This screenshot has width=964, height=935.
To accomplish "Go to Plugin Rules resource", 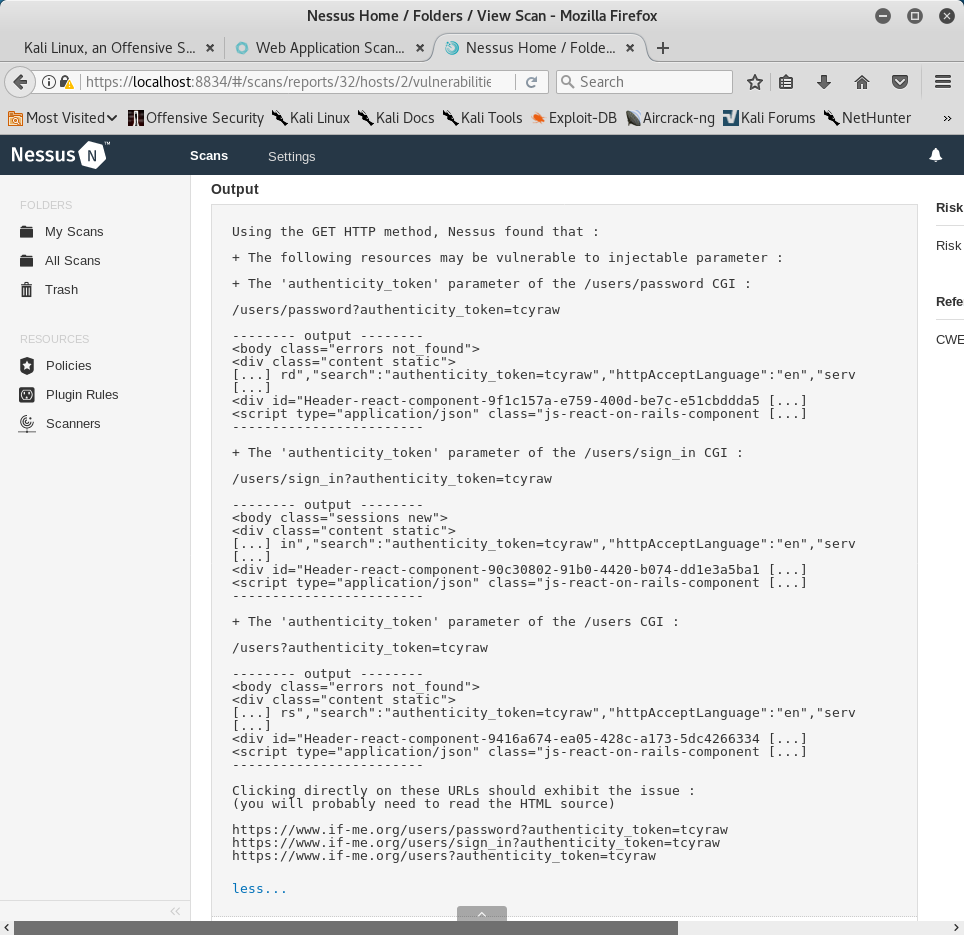I will (82, 395).
